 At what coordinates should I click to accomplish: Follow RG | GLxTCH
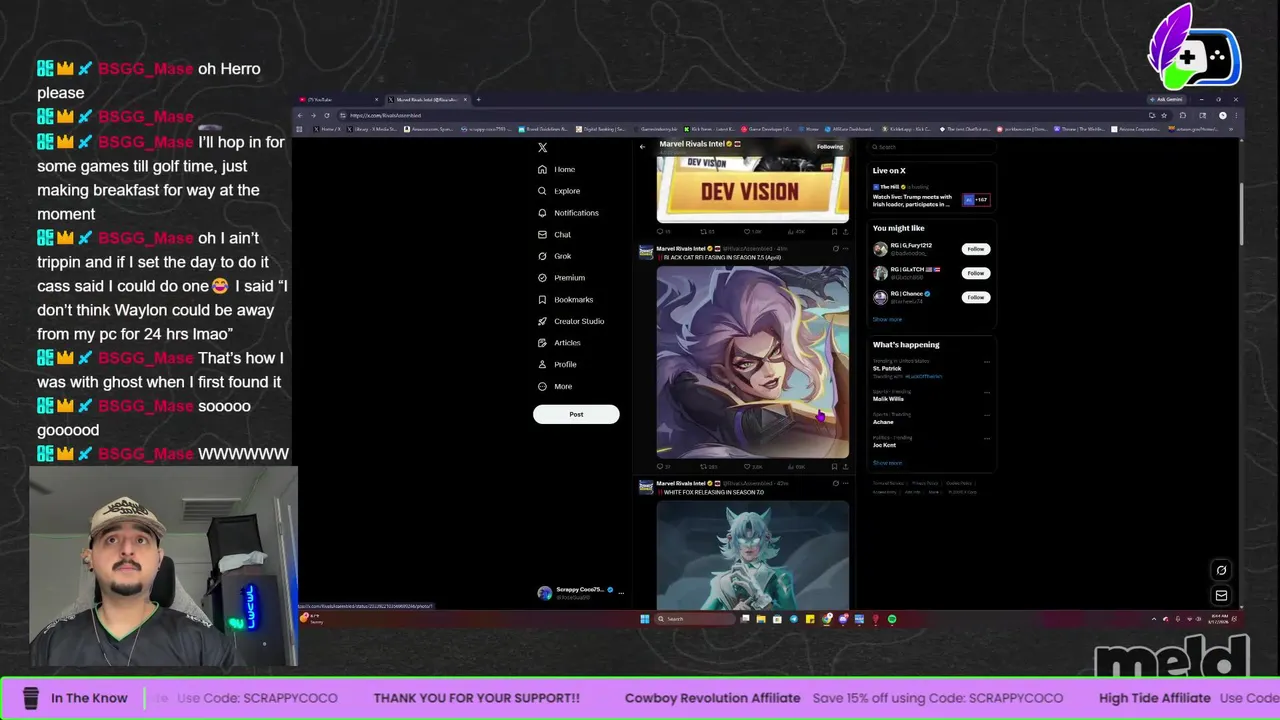pos(975,273)
